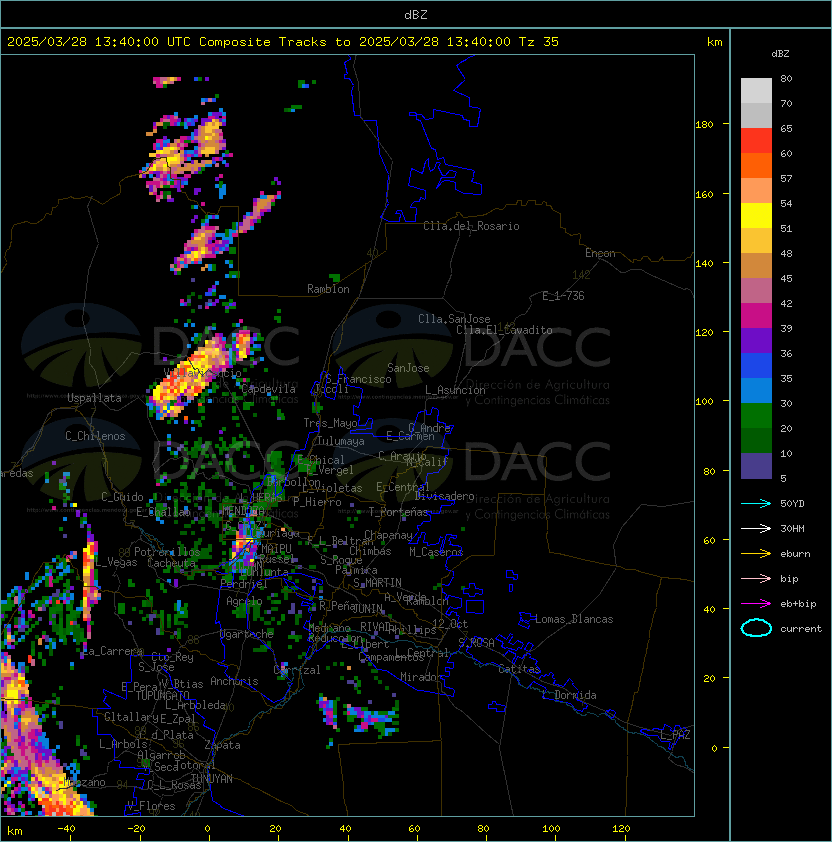Click the L_Dormida map label

click(x=569, y=695)
